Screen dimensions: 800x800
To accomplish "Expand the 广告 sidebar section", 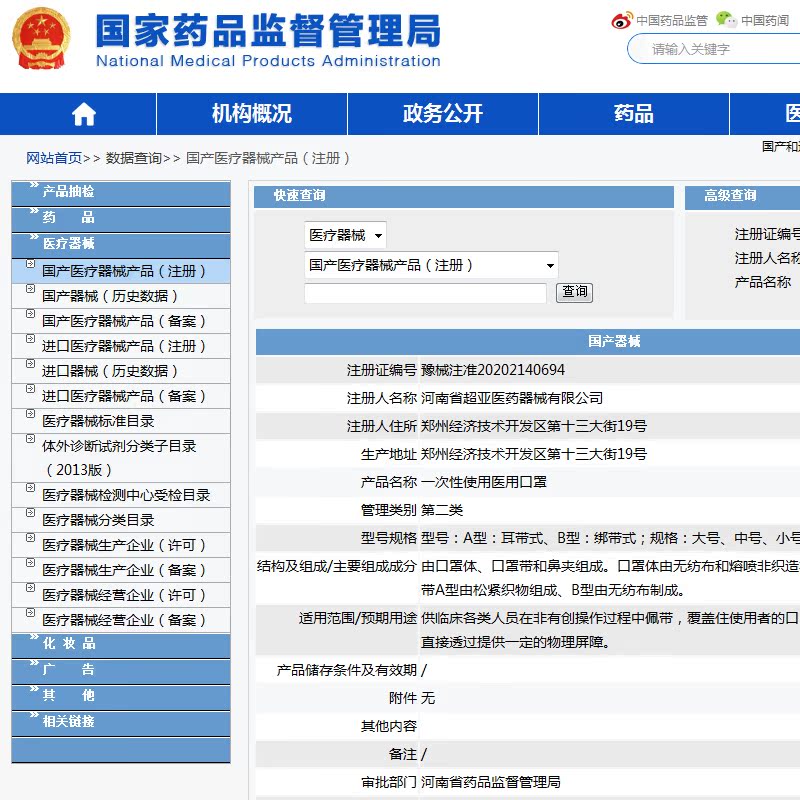I will pyautogui.click(x=121, y=671).
